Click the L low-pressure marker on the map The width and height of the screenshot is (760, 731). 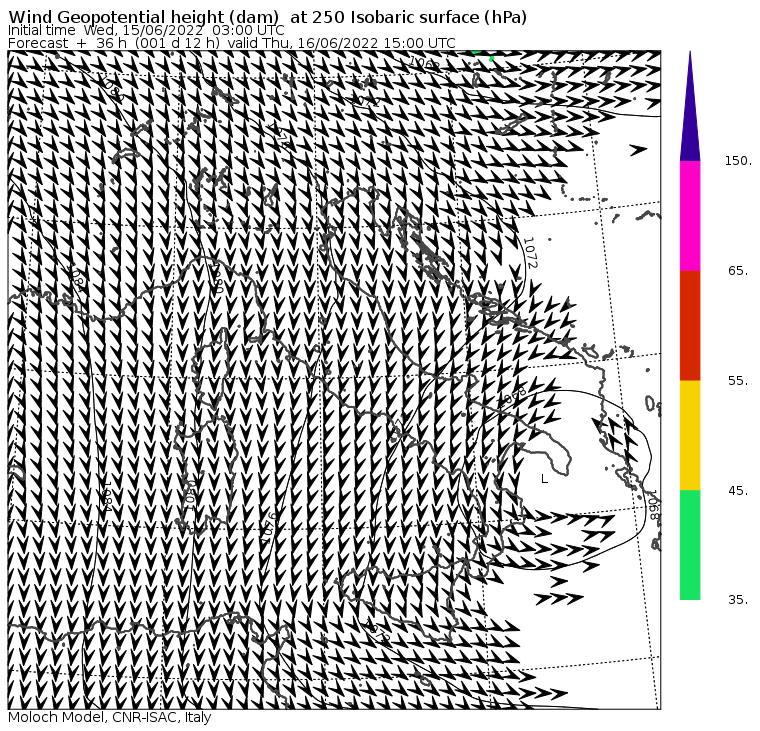point(544,479)
